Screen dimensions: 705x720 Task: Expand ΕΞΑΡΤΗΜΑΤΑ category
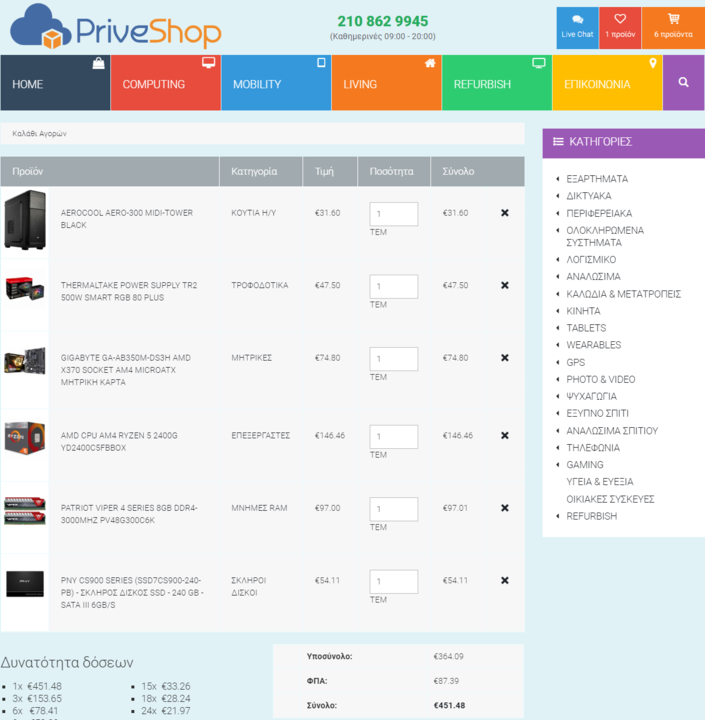pyautogui.click(x=597, y=179)
